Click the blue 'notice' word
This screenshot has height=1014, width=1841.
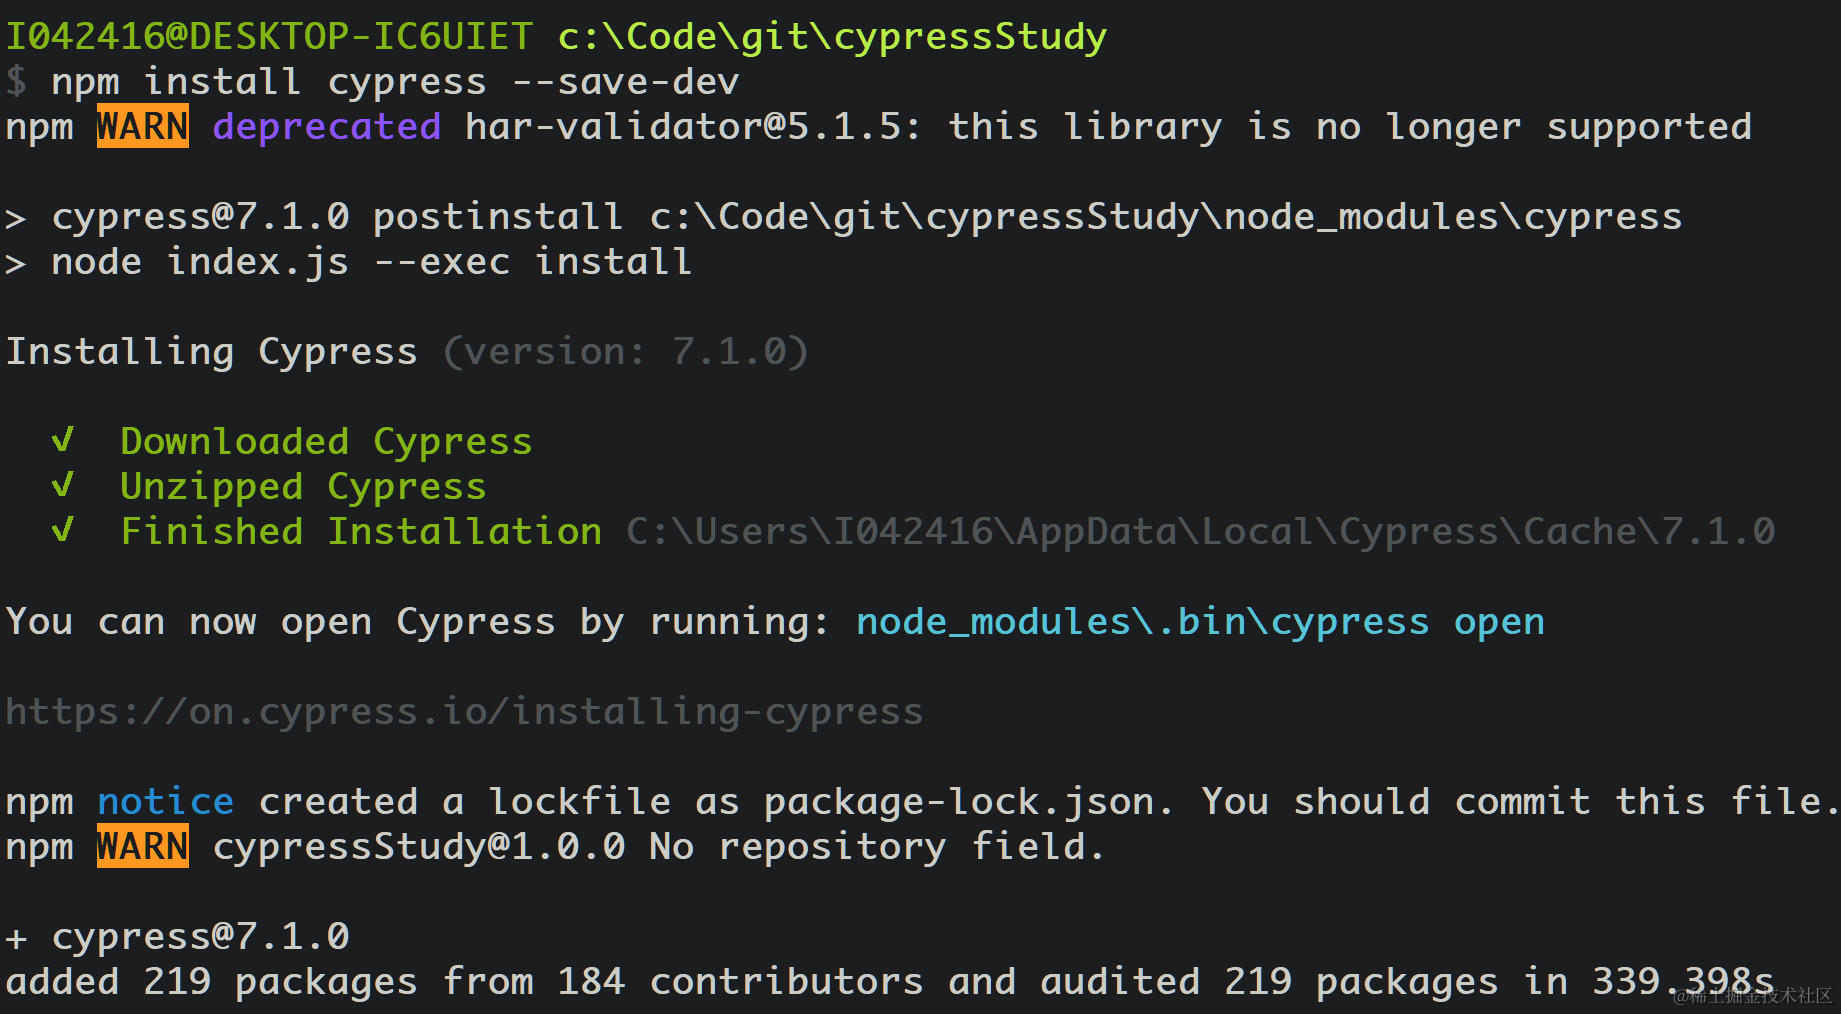(x=166, y=802)
